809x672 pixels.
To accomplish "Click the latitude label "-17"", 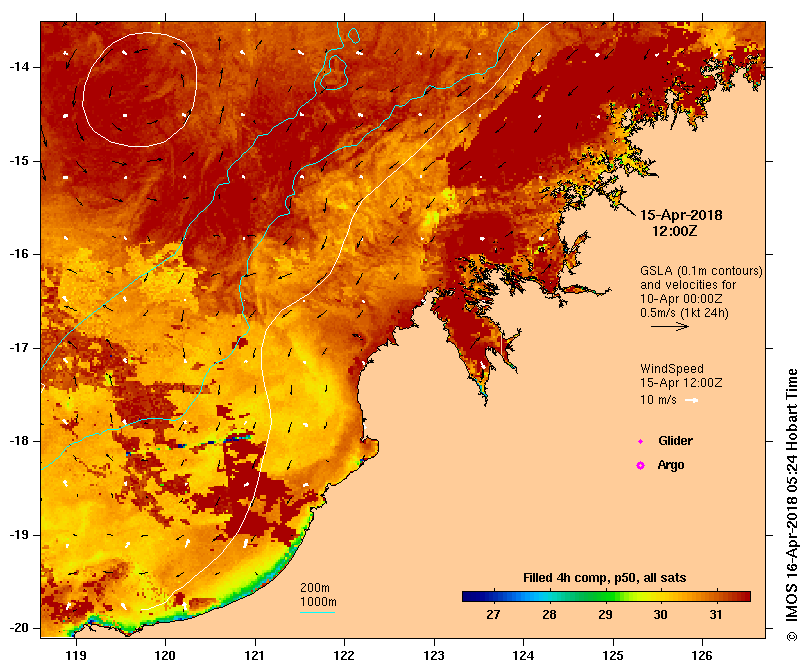I will (x=19, y=348).
